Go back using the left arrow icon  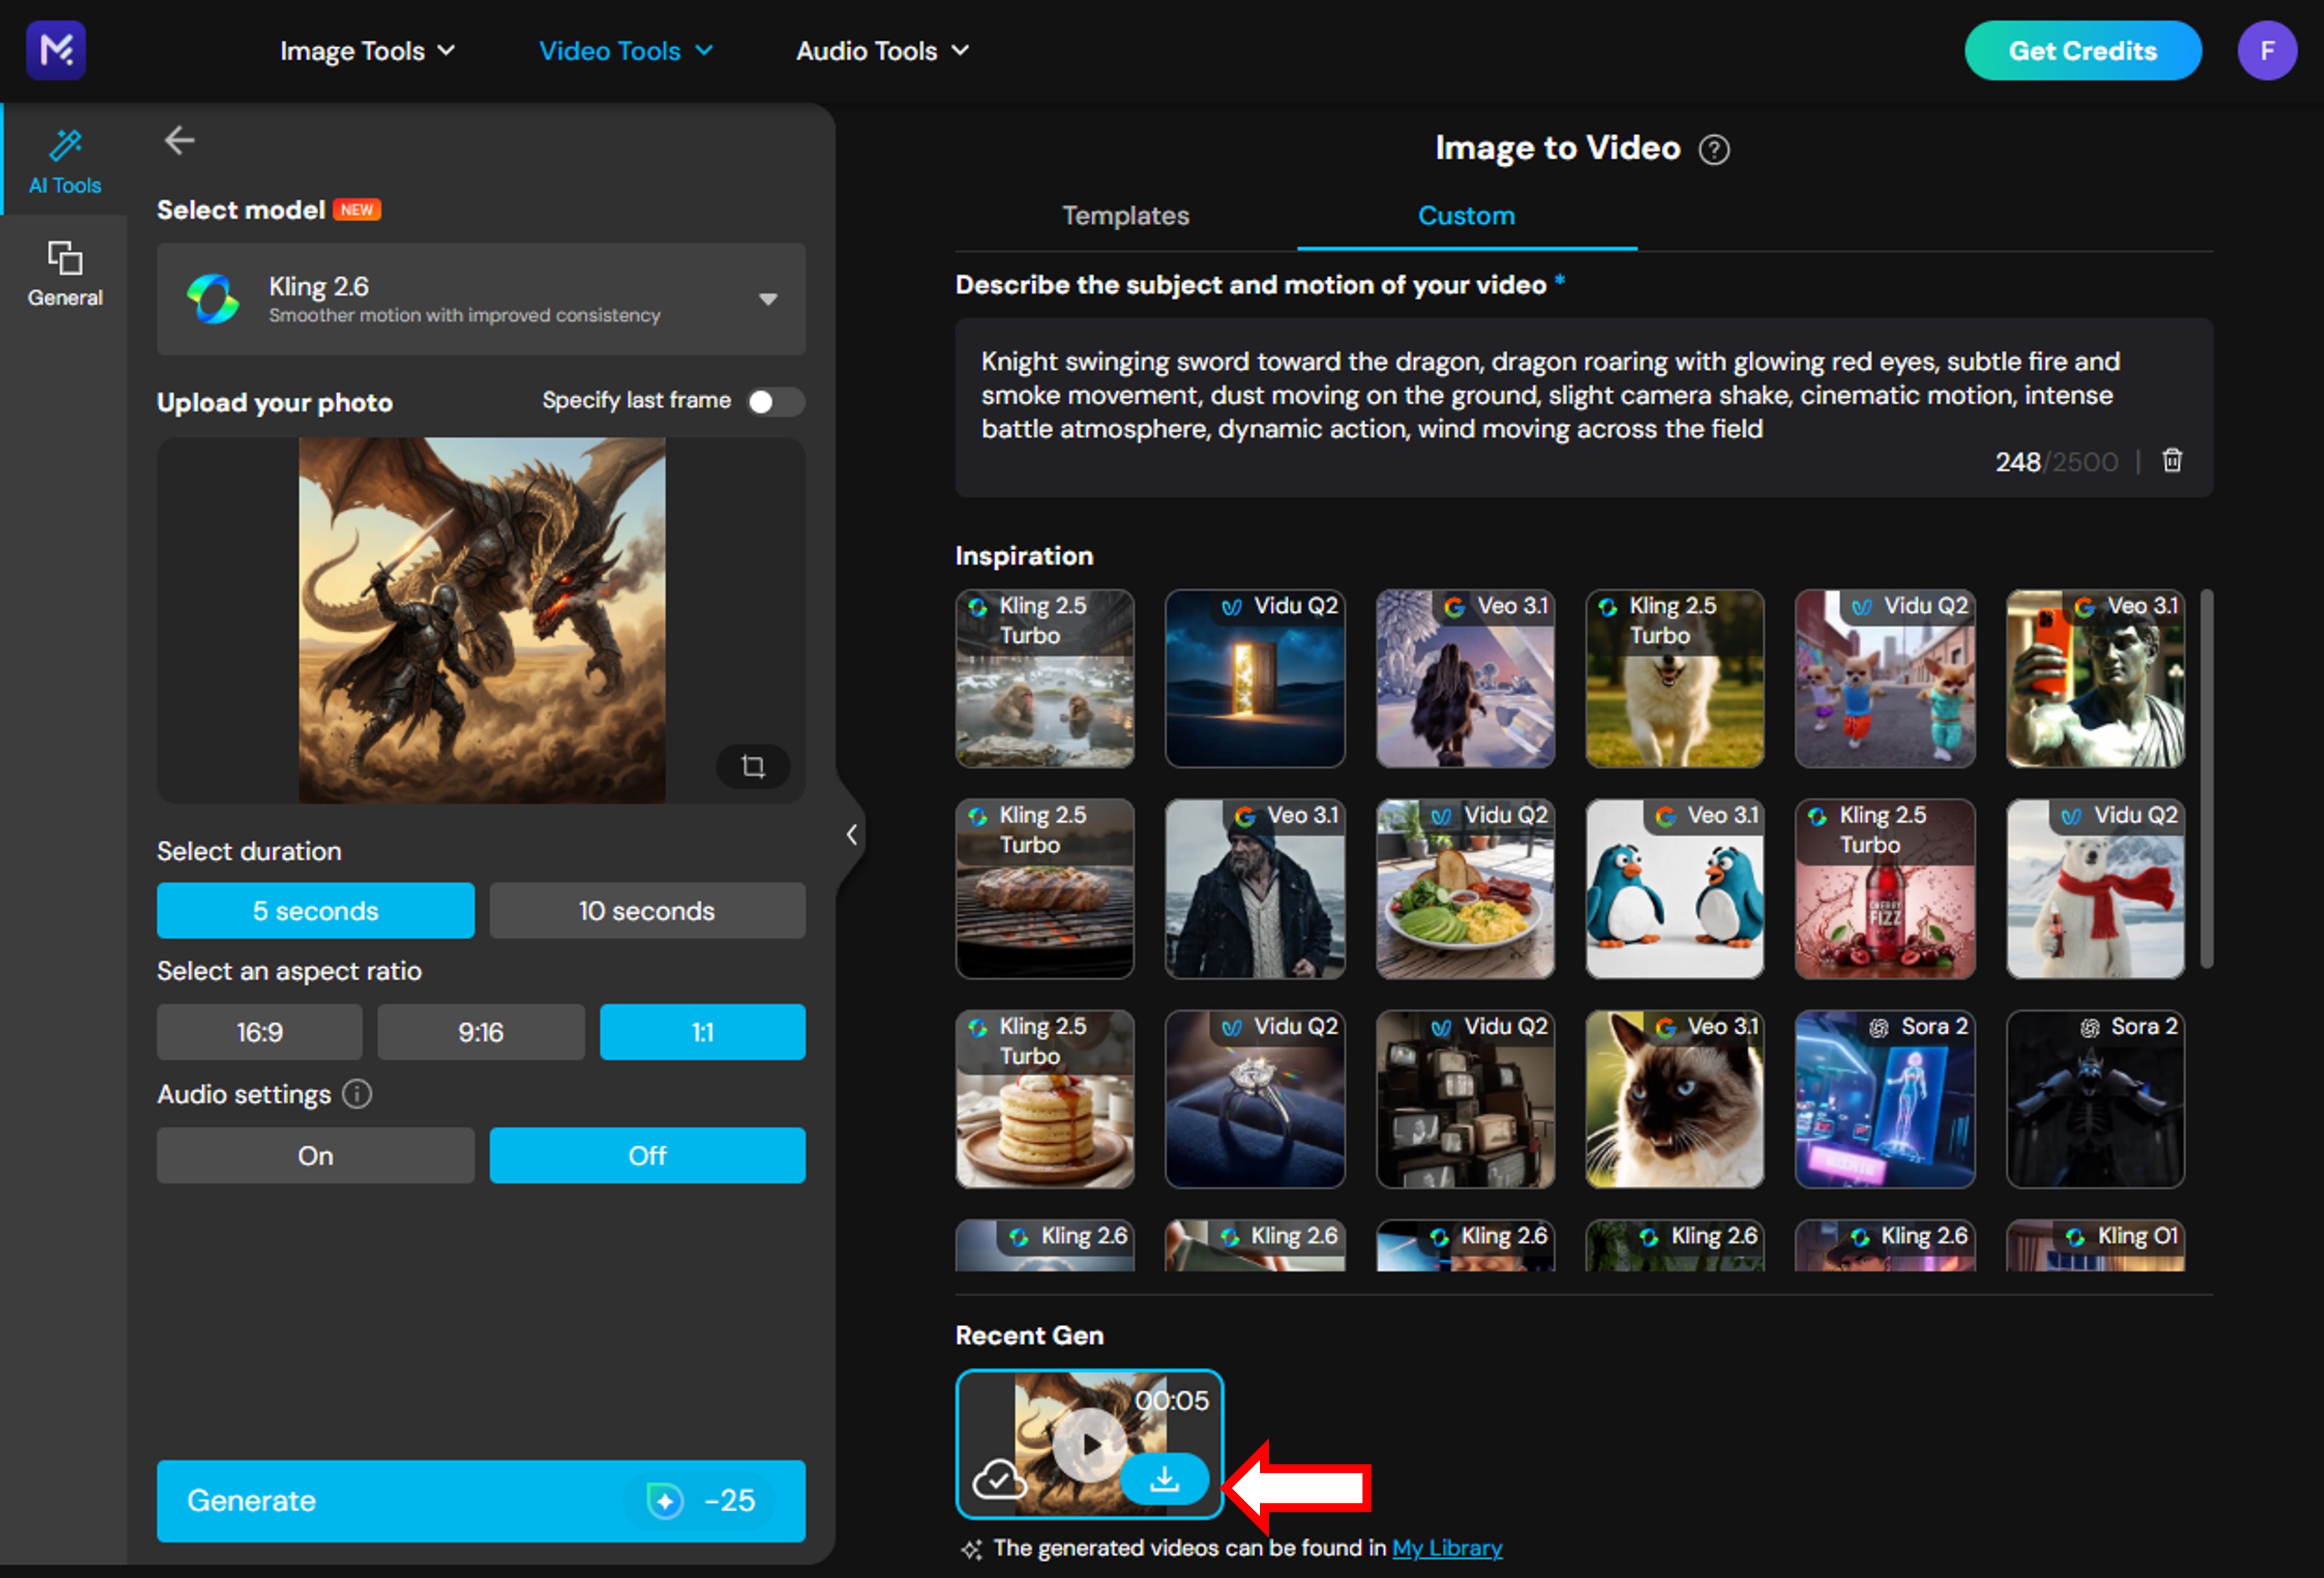pyautogui.click(x=179, y=140)
